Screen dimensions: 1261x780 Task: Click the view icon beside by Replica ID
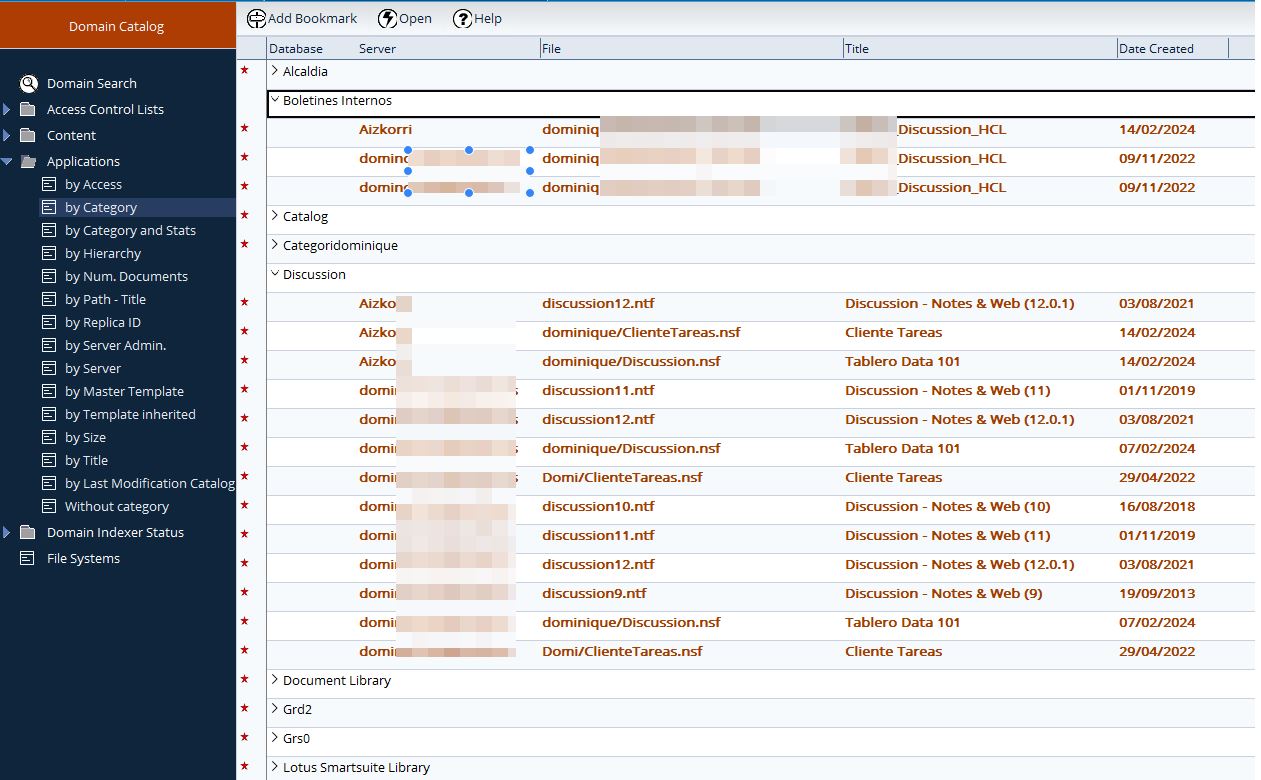click(x=49, y=322)
